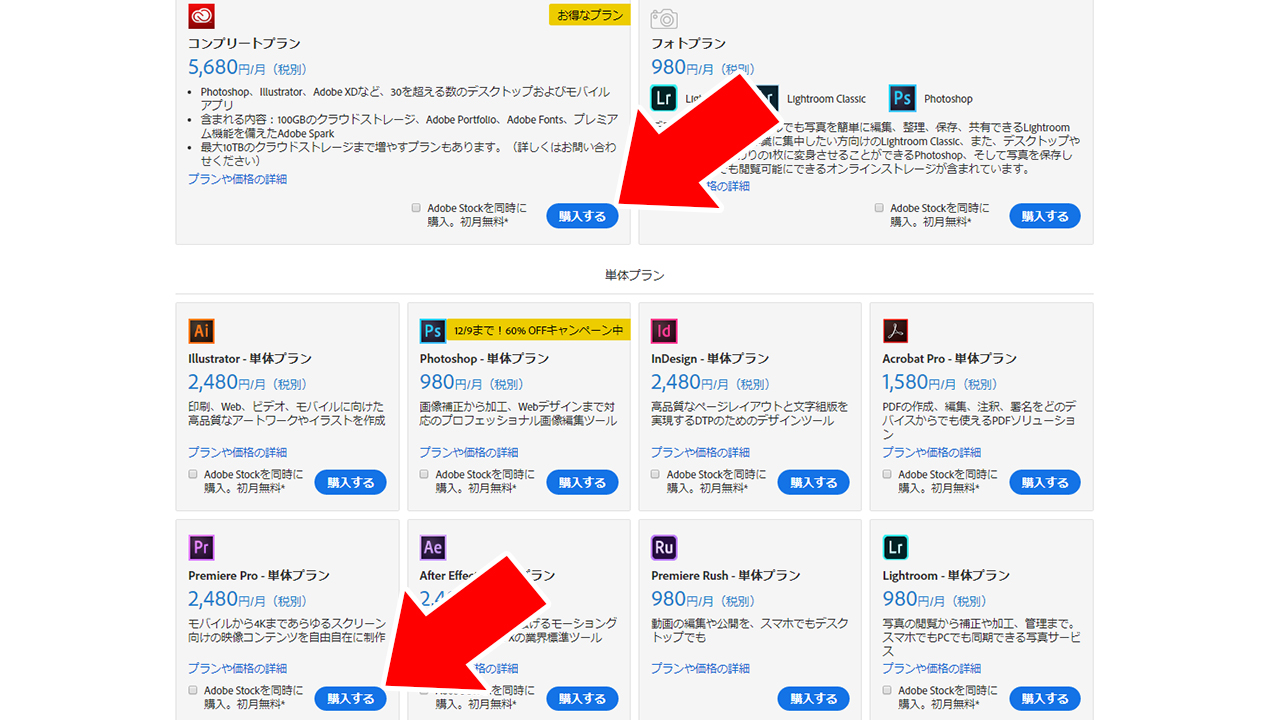This screenshot has width=1280, height=720.
Task: Purchase Premiere Pro single plan
Action: click(351, 698)
